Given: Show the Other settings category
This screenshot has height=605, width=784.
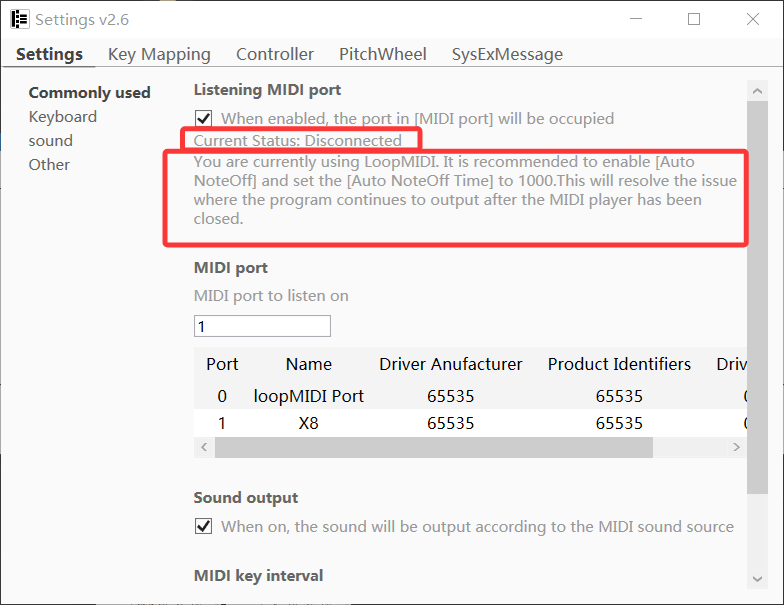Looking at the screenshot, I should pos(49,165).
